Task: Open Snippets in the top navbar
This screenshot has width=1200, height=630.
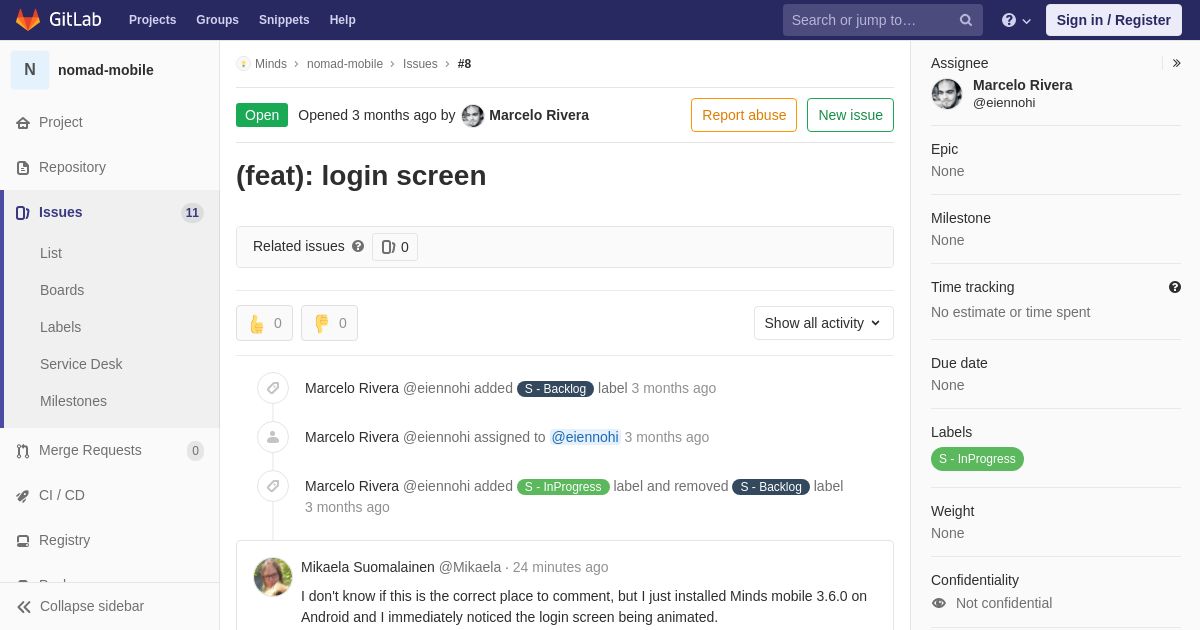Action: tap(284, 20)
